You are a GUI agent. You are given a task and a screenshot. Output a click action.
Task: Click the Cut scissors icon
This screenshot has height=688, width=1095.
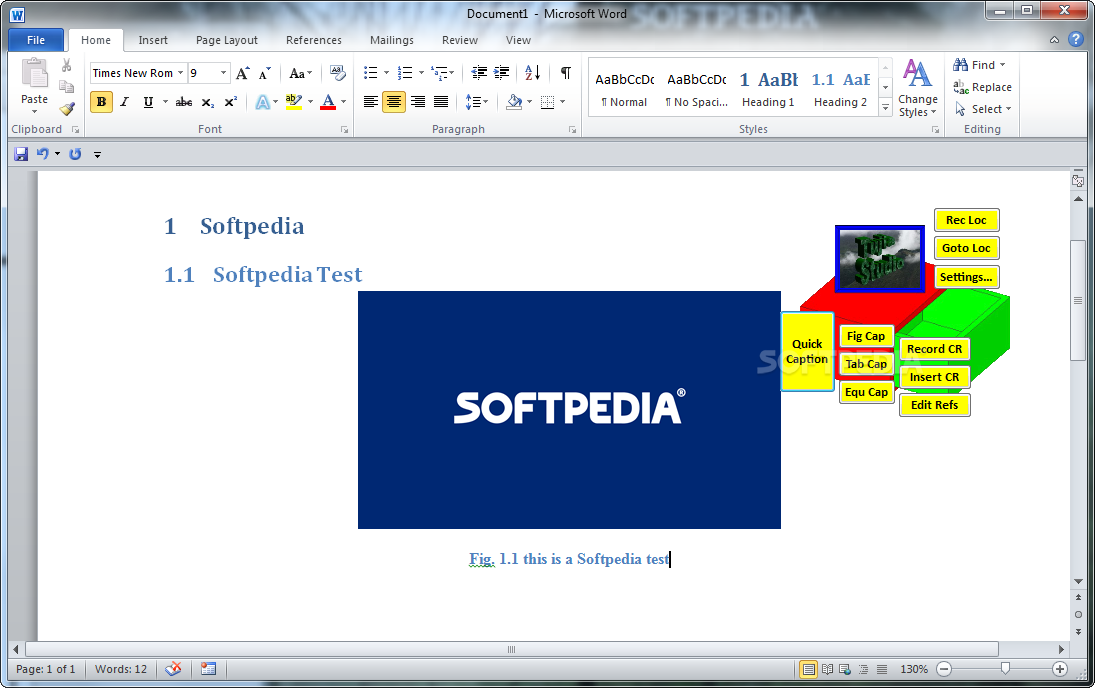click(66, 66)
